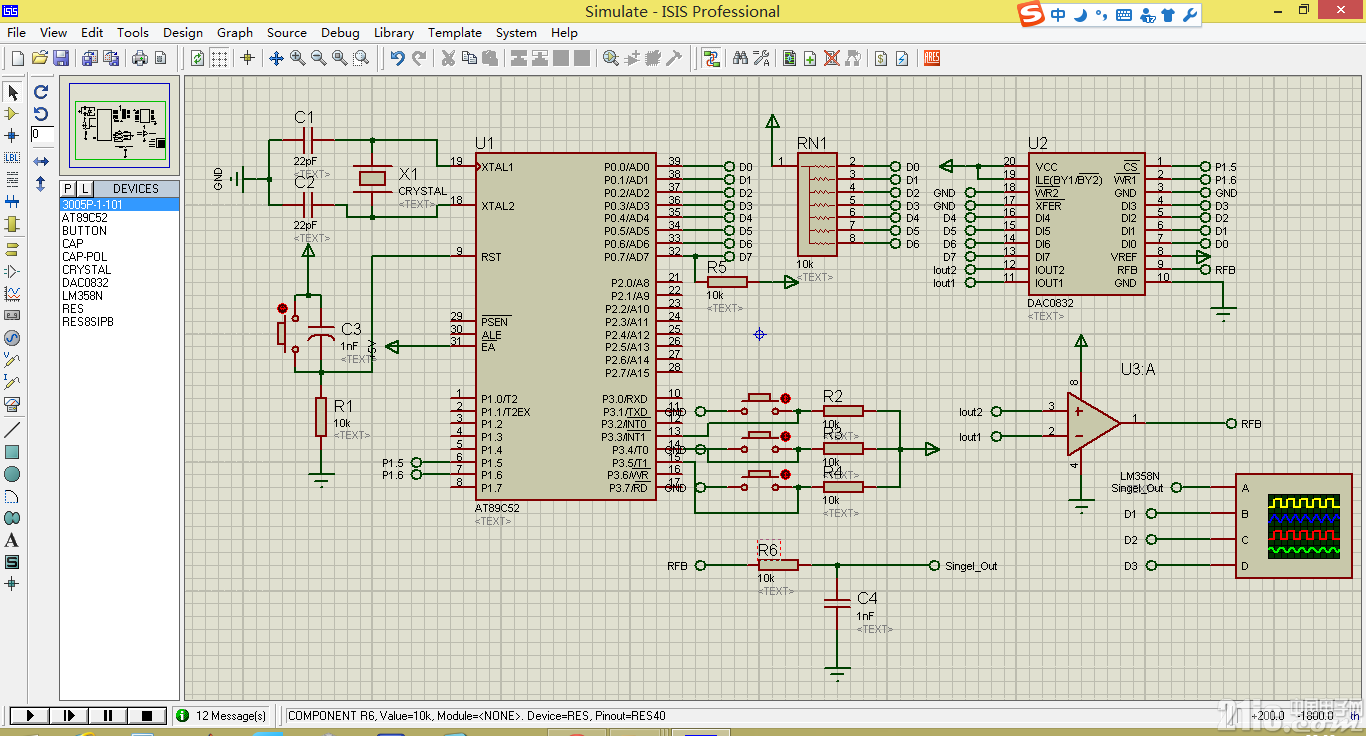Start the simulation with Play

[x=29, y=715]
